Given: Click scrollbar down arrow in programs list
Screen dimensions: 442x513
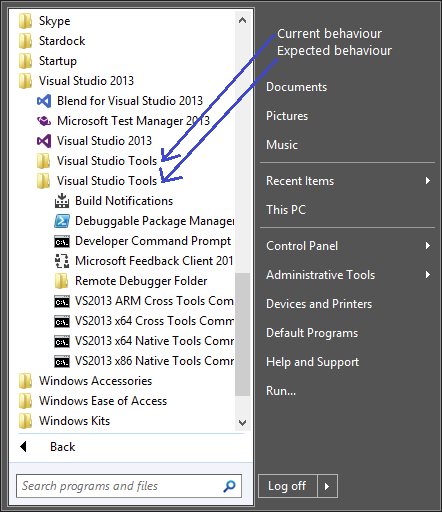Looking at the screenshot, I should pyautogui.click(x=243, y=423).
